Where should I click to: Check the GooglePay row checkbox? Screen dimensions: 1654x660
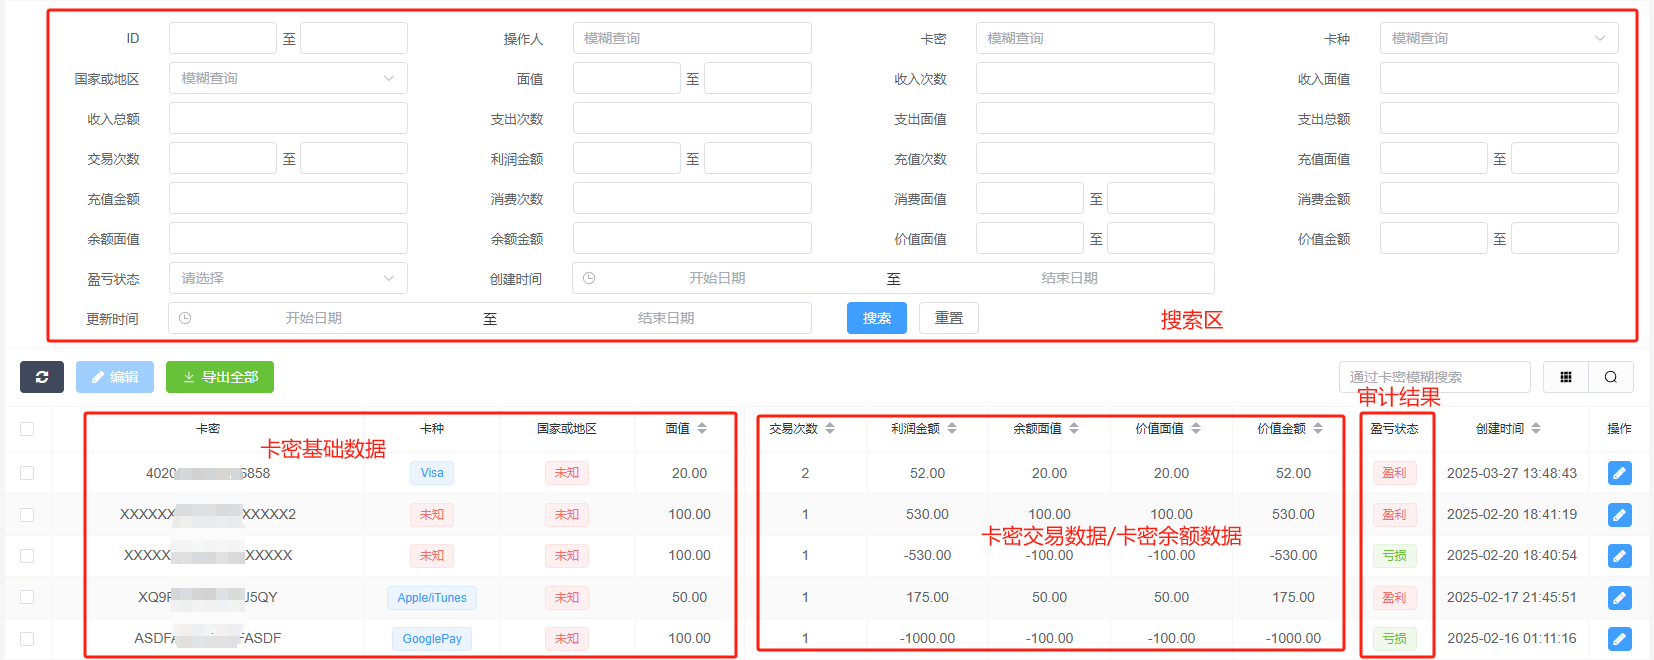click(x=27, y=638)
